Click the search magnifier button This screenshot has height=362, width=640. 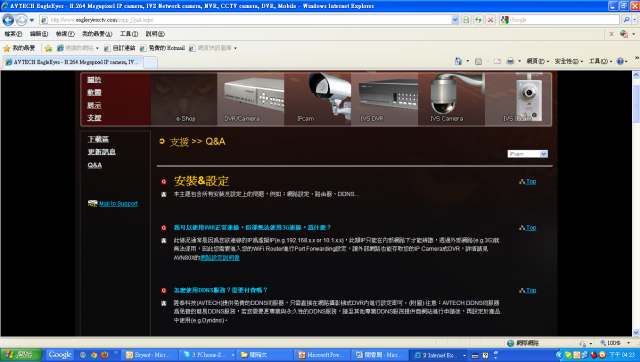click(x=627, y=20)
